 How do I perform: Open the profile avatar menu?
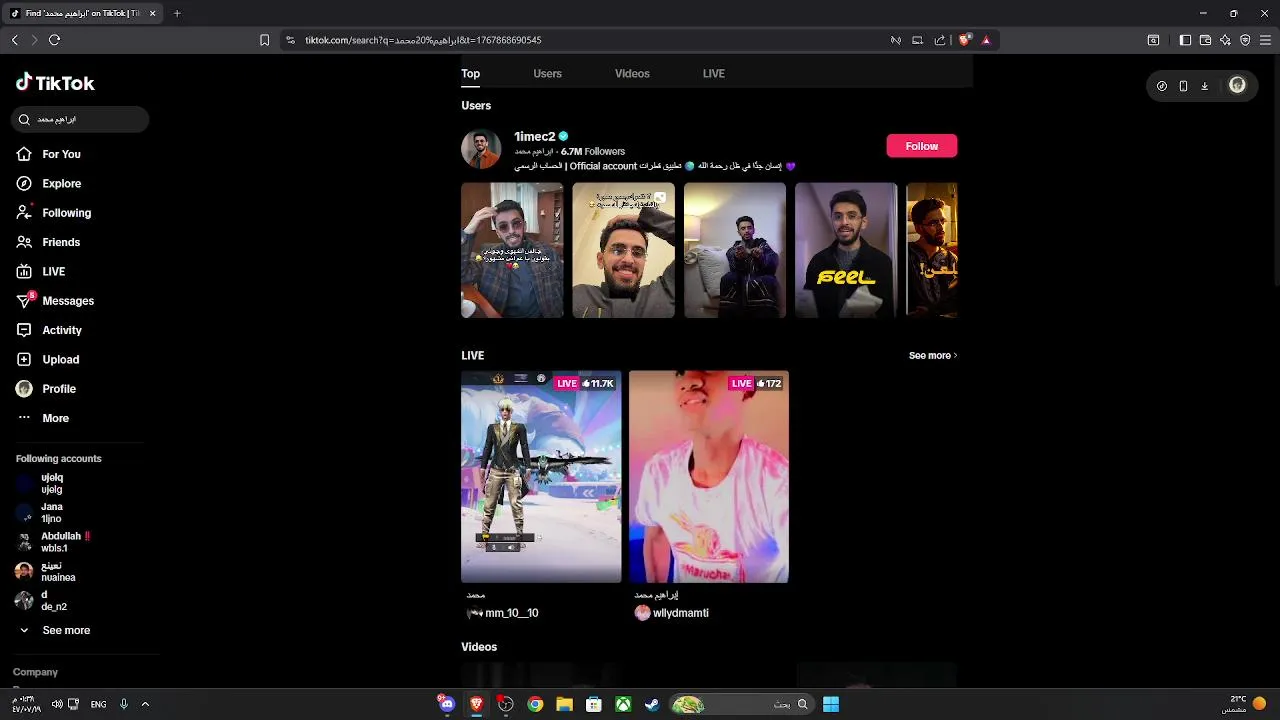[x=1237, y=85]
